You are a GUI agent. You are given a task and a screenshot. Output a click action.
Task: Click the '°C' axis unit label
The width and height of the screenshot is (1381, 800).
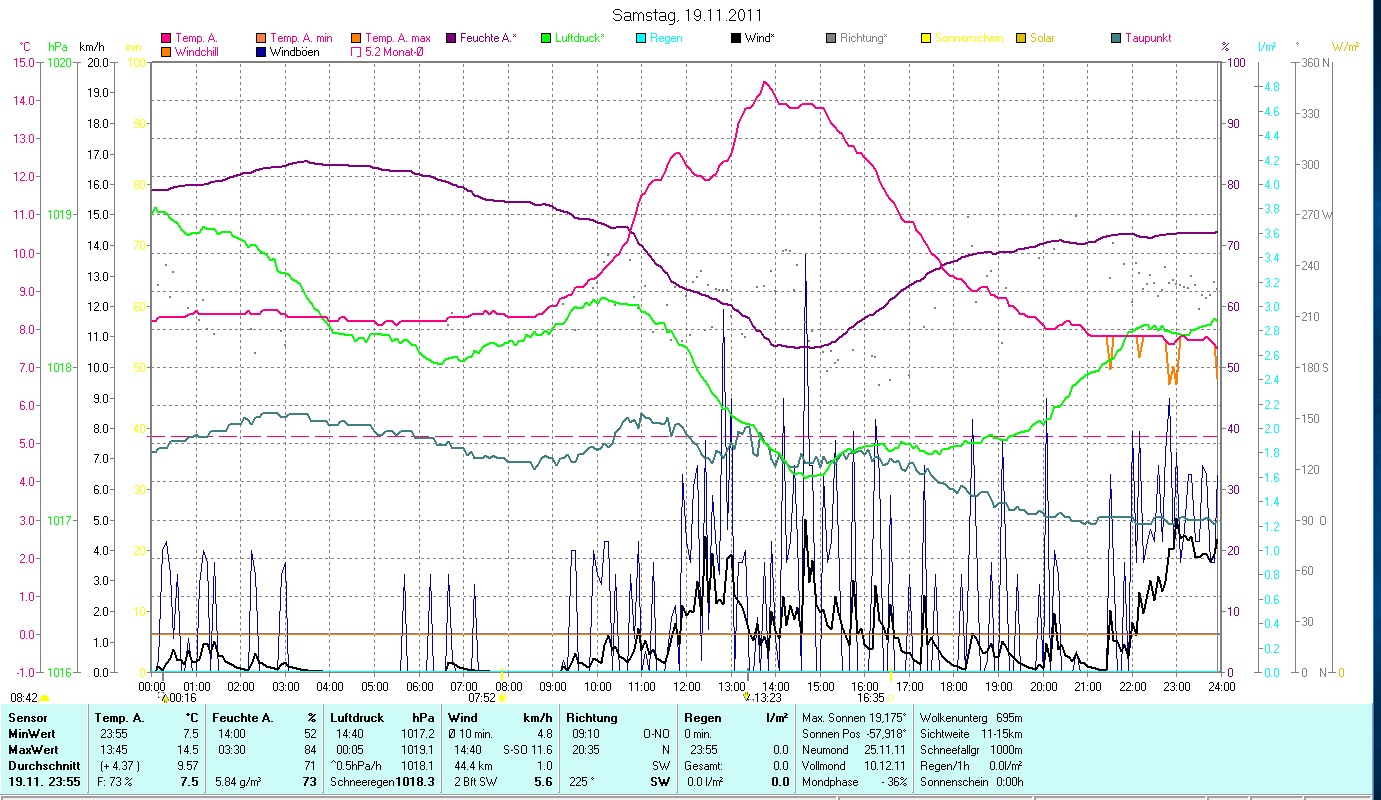25,47
